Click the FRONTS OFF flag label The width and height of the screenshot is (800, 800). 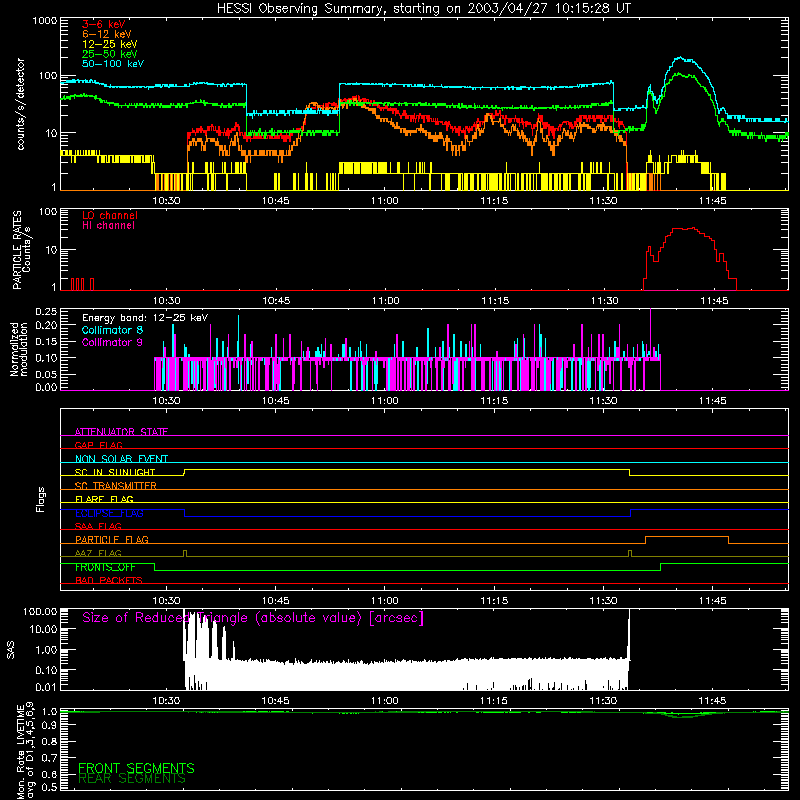(105, 567)
